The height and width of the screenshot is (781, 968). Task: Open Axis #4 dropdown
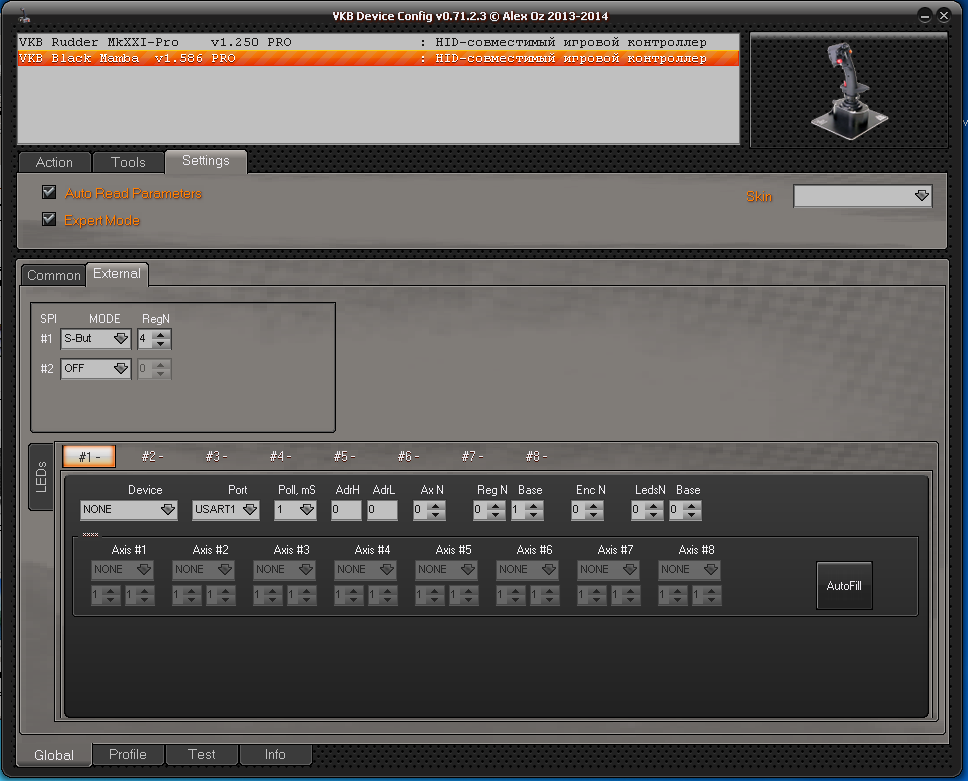click(365, 570)
